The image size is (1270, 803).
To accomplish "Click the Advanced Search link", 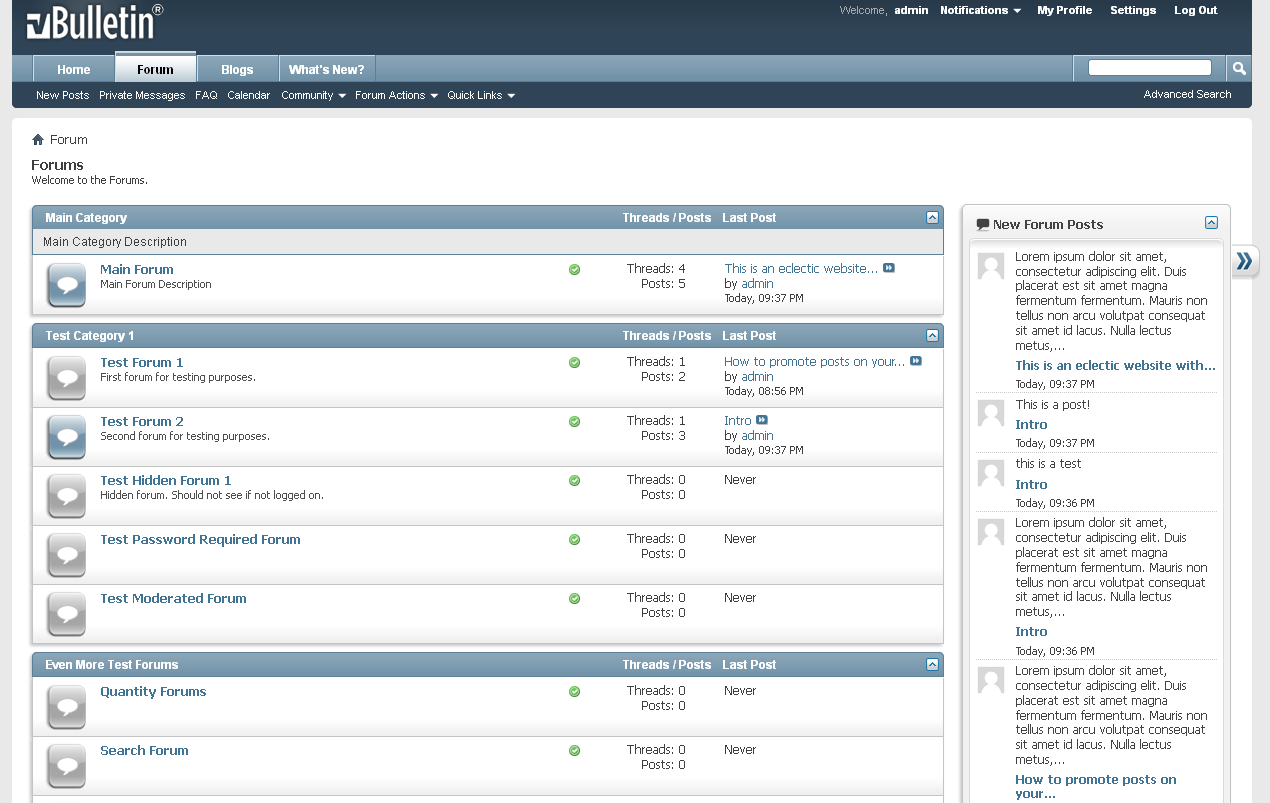I will [1187, 94].
